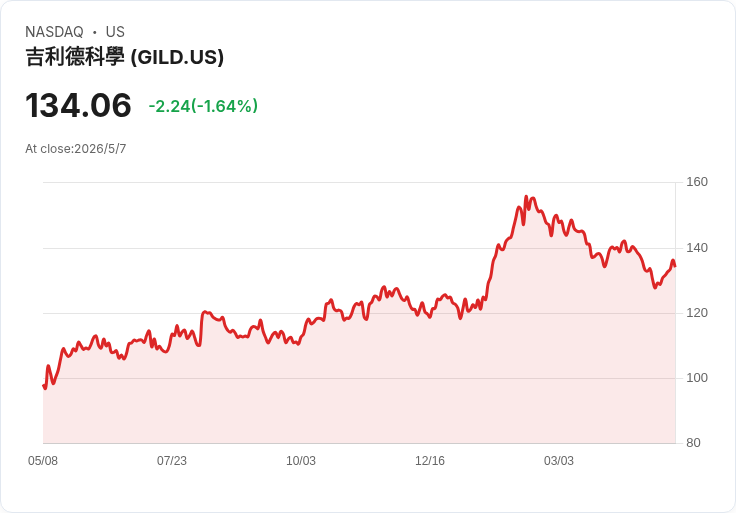Click the 160 price axis label
736x513 pixels.
click(x=697, y=182)
